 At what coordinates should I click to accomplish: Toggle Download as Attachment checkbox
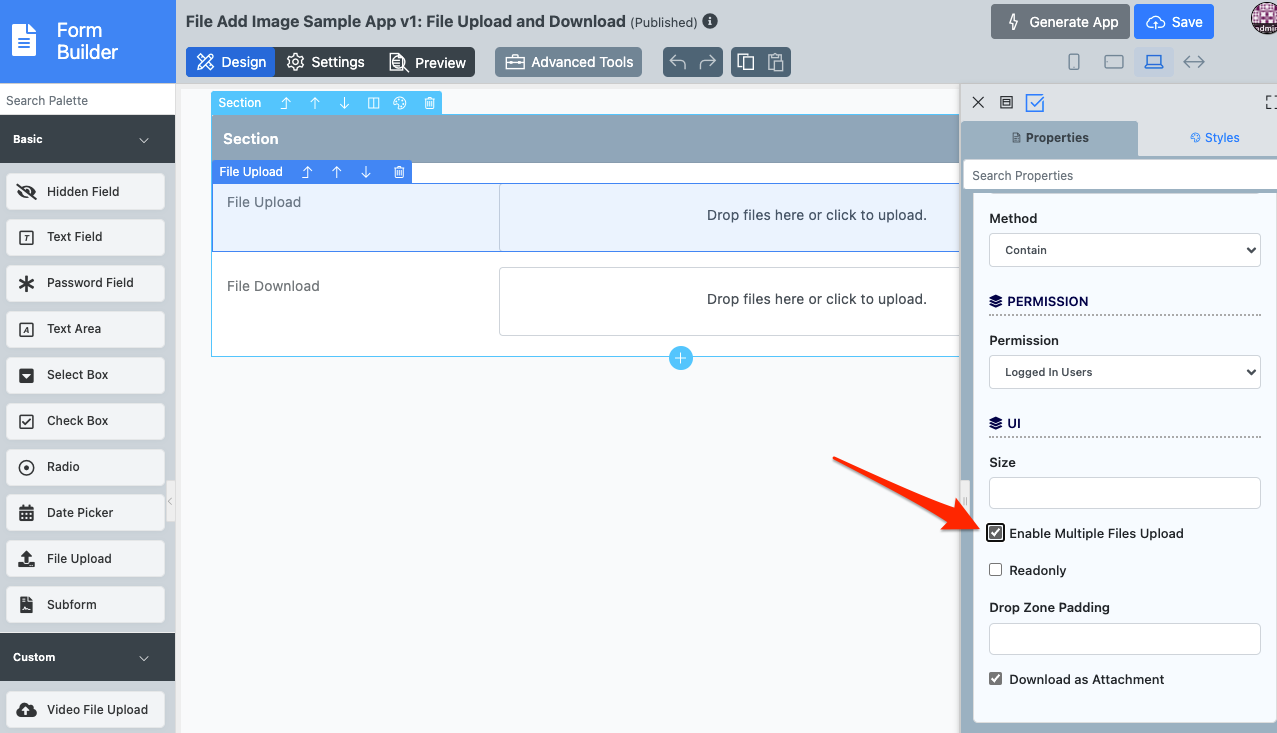pos(996,679)
